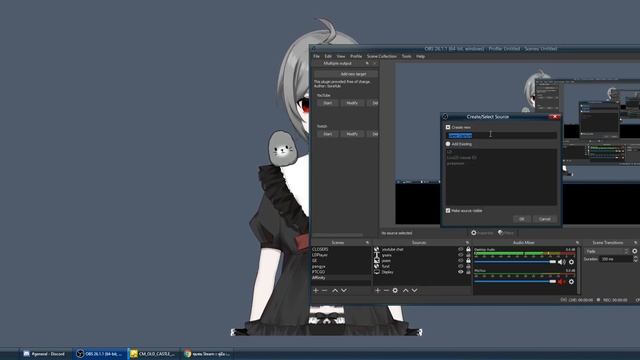Open the Profile menu
This screenshot has width=640, height=360.
click(356, 56)
